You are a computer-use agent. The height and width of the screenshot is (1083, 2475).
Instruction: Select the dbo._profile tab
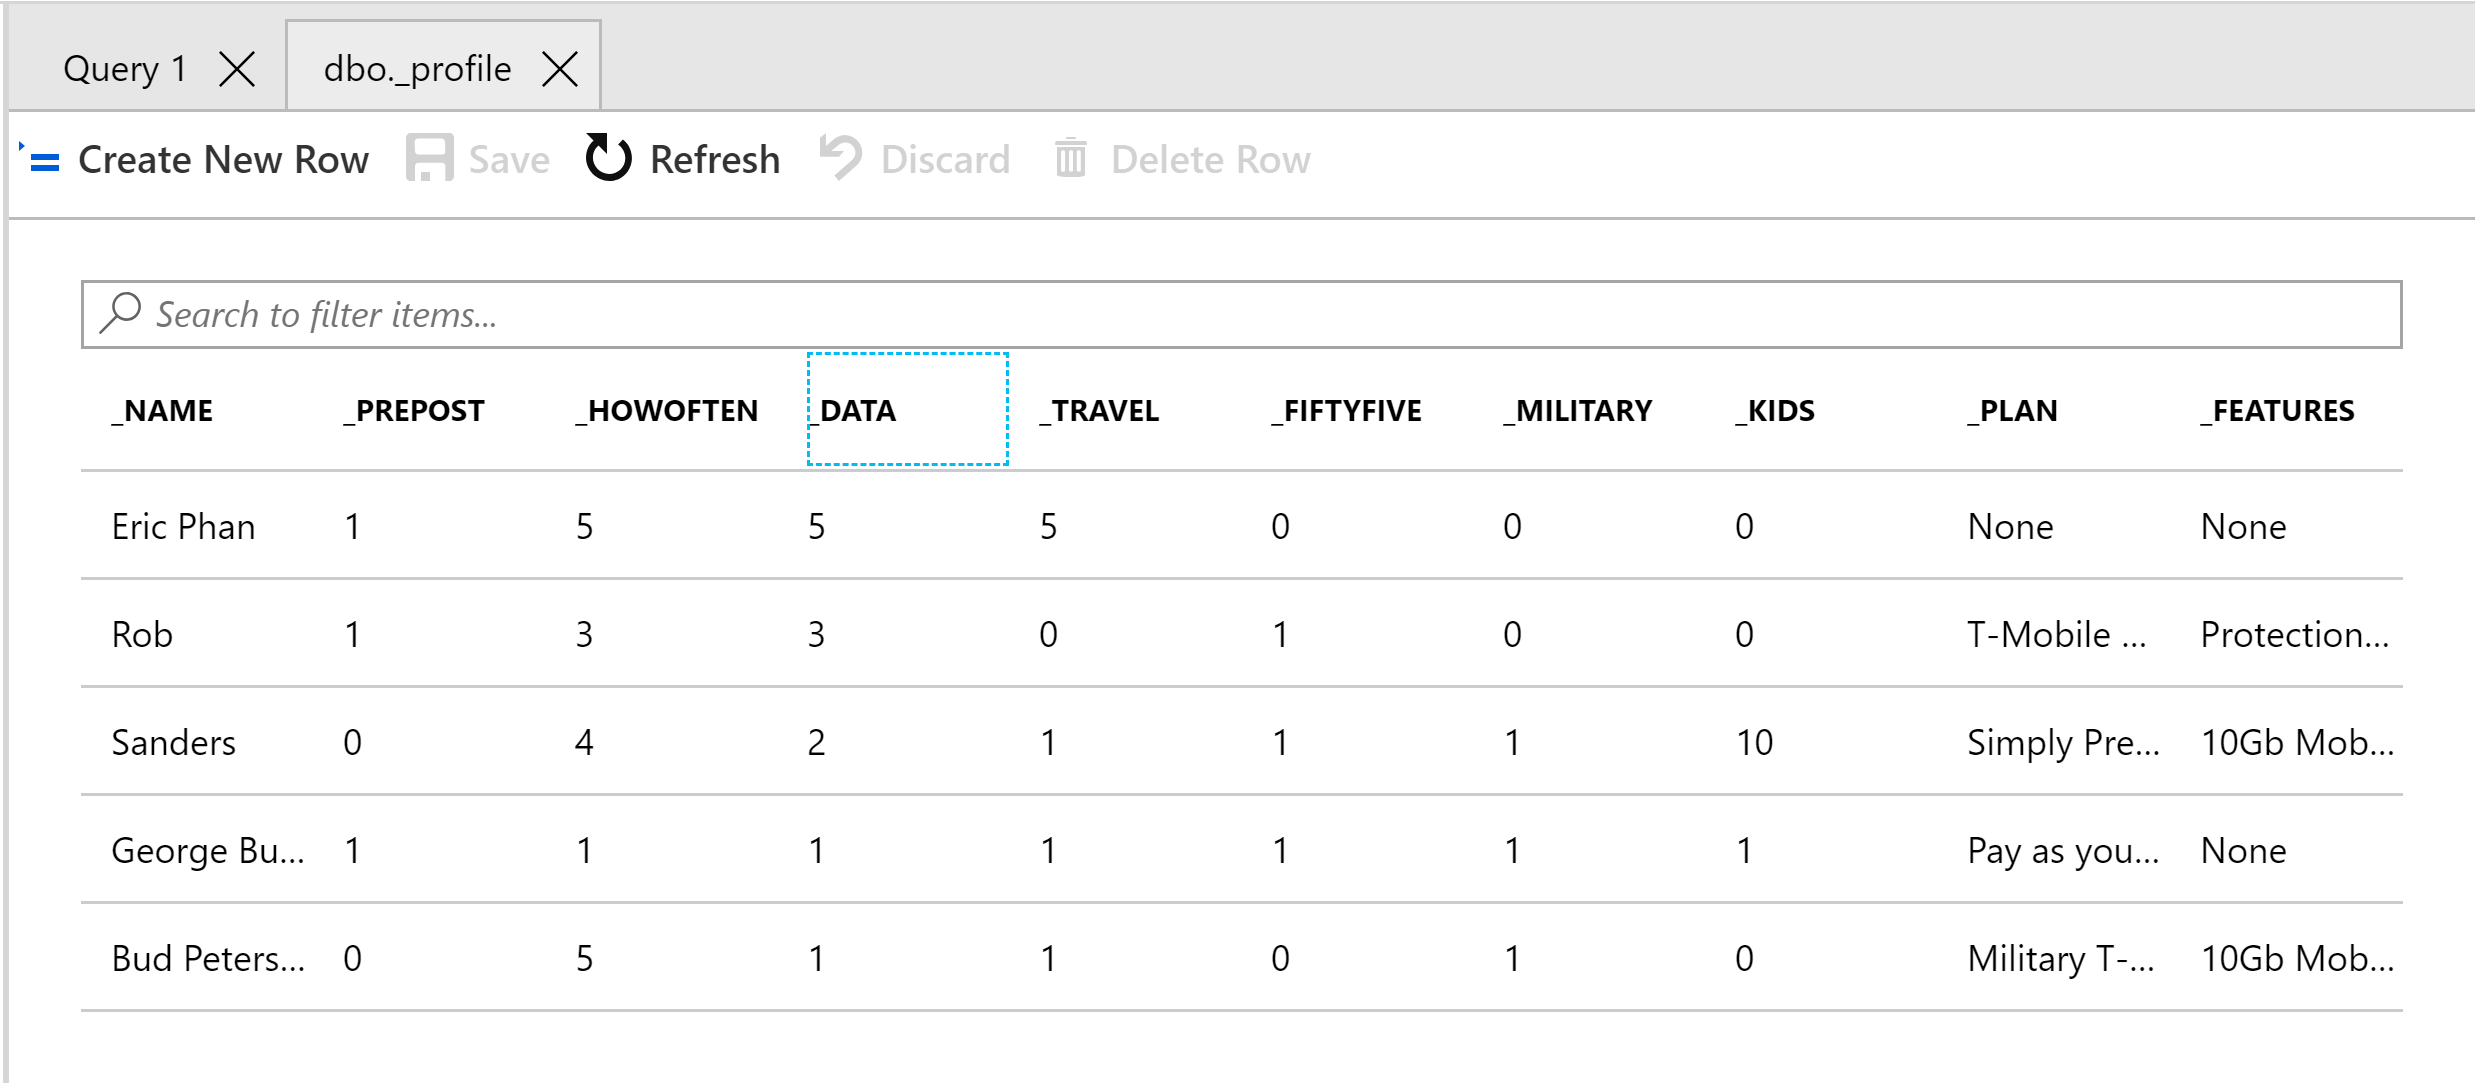(417, 69)
